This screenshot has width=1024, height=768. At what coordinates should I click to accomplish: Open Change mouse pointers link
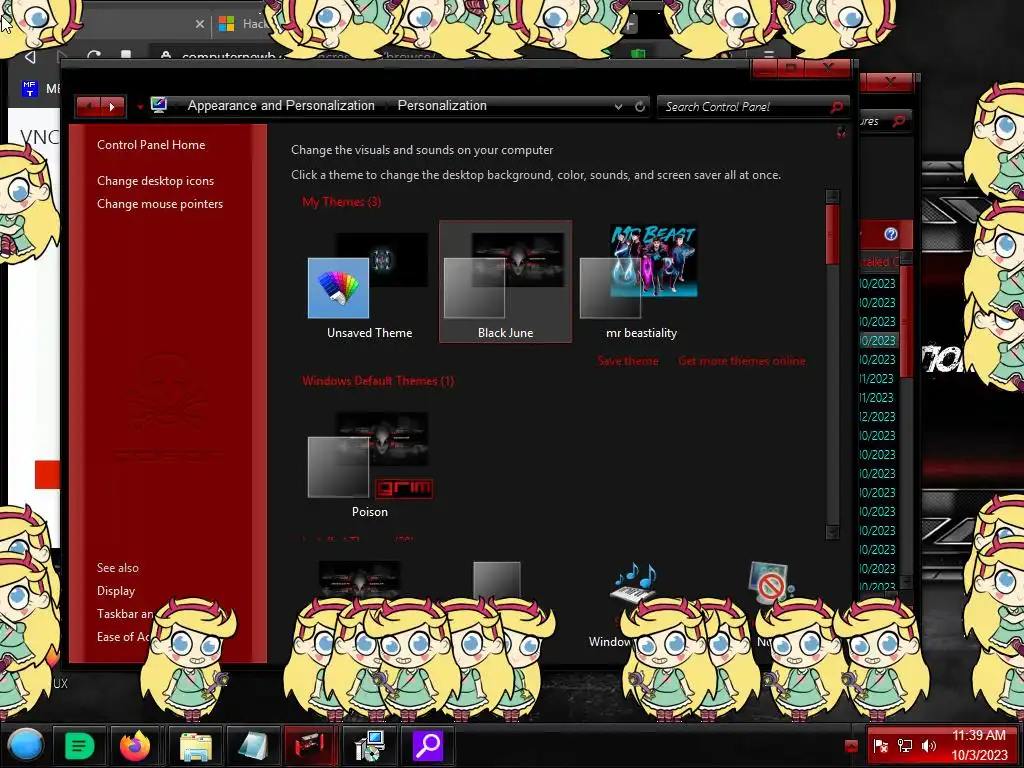point(160,204)
